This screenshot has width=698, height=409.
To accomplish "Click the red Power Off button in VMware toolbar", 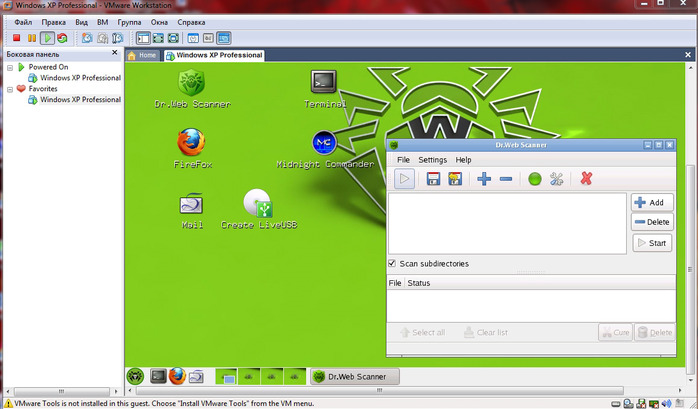I will [16, 38].
